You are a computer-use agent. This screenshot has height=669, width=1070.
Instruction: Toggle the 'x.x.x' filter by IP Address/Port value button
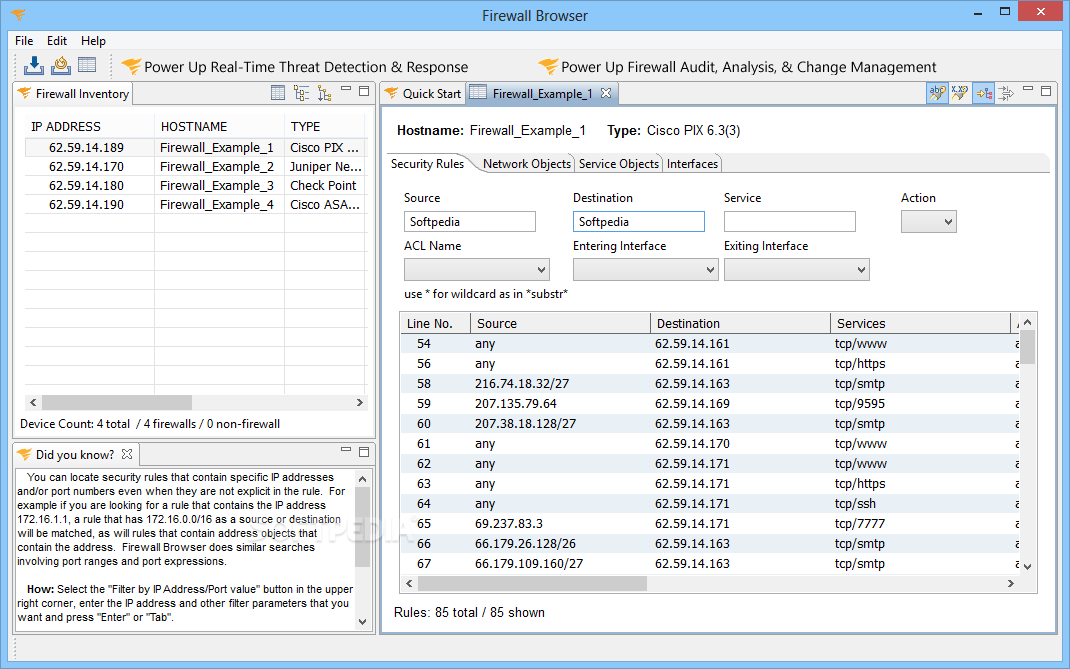point(960,92)
